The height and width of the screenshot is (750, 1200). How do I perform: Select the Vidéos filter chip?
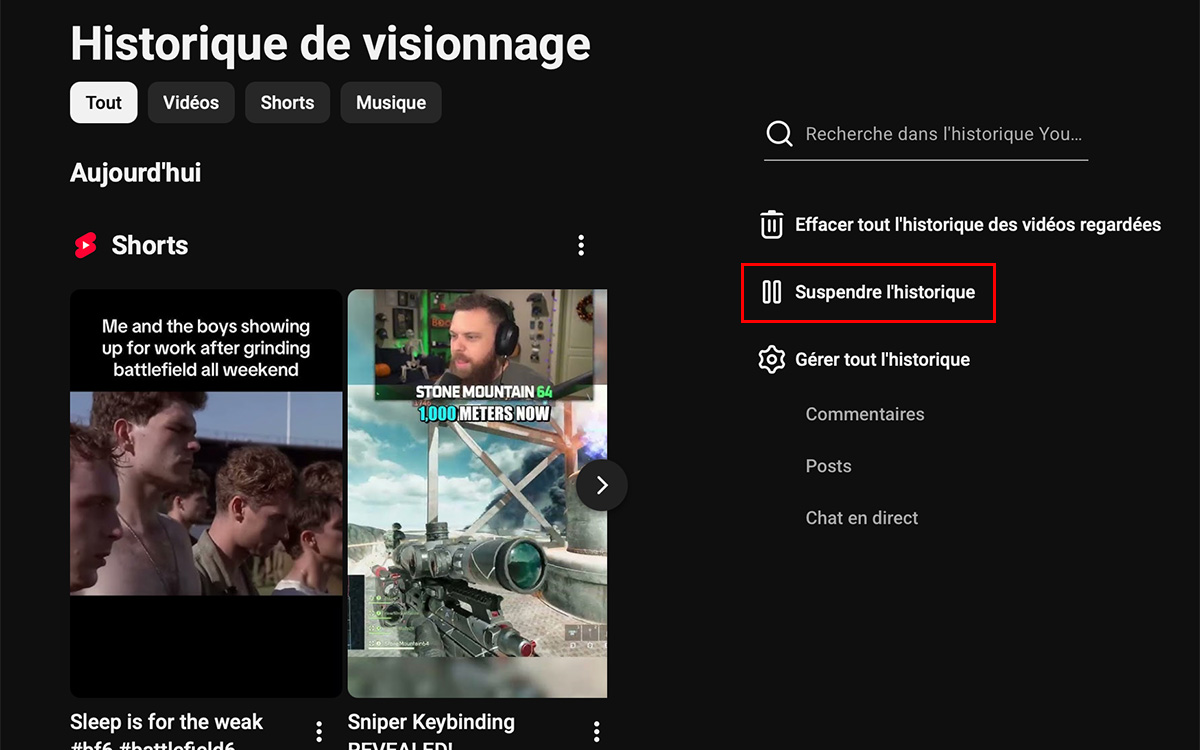[x=191, y=102]
